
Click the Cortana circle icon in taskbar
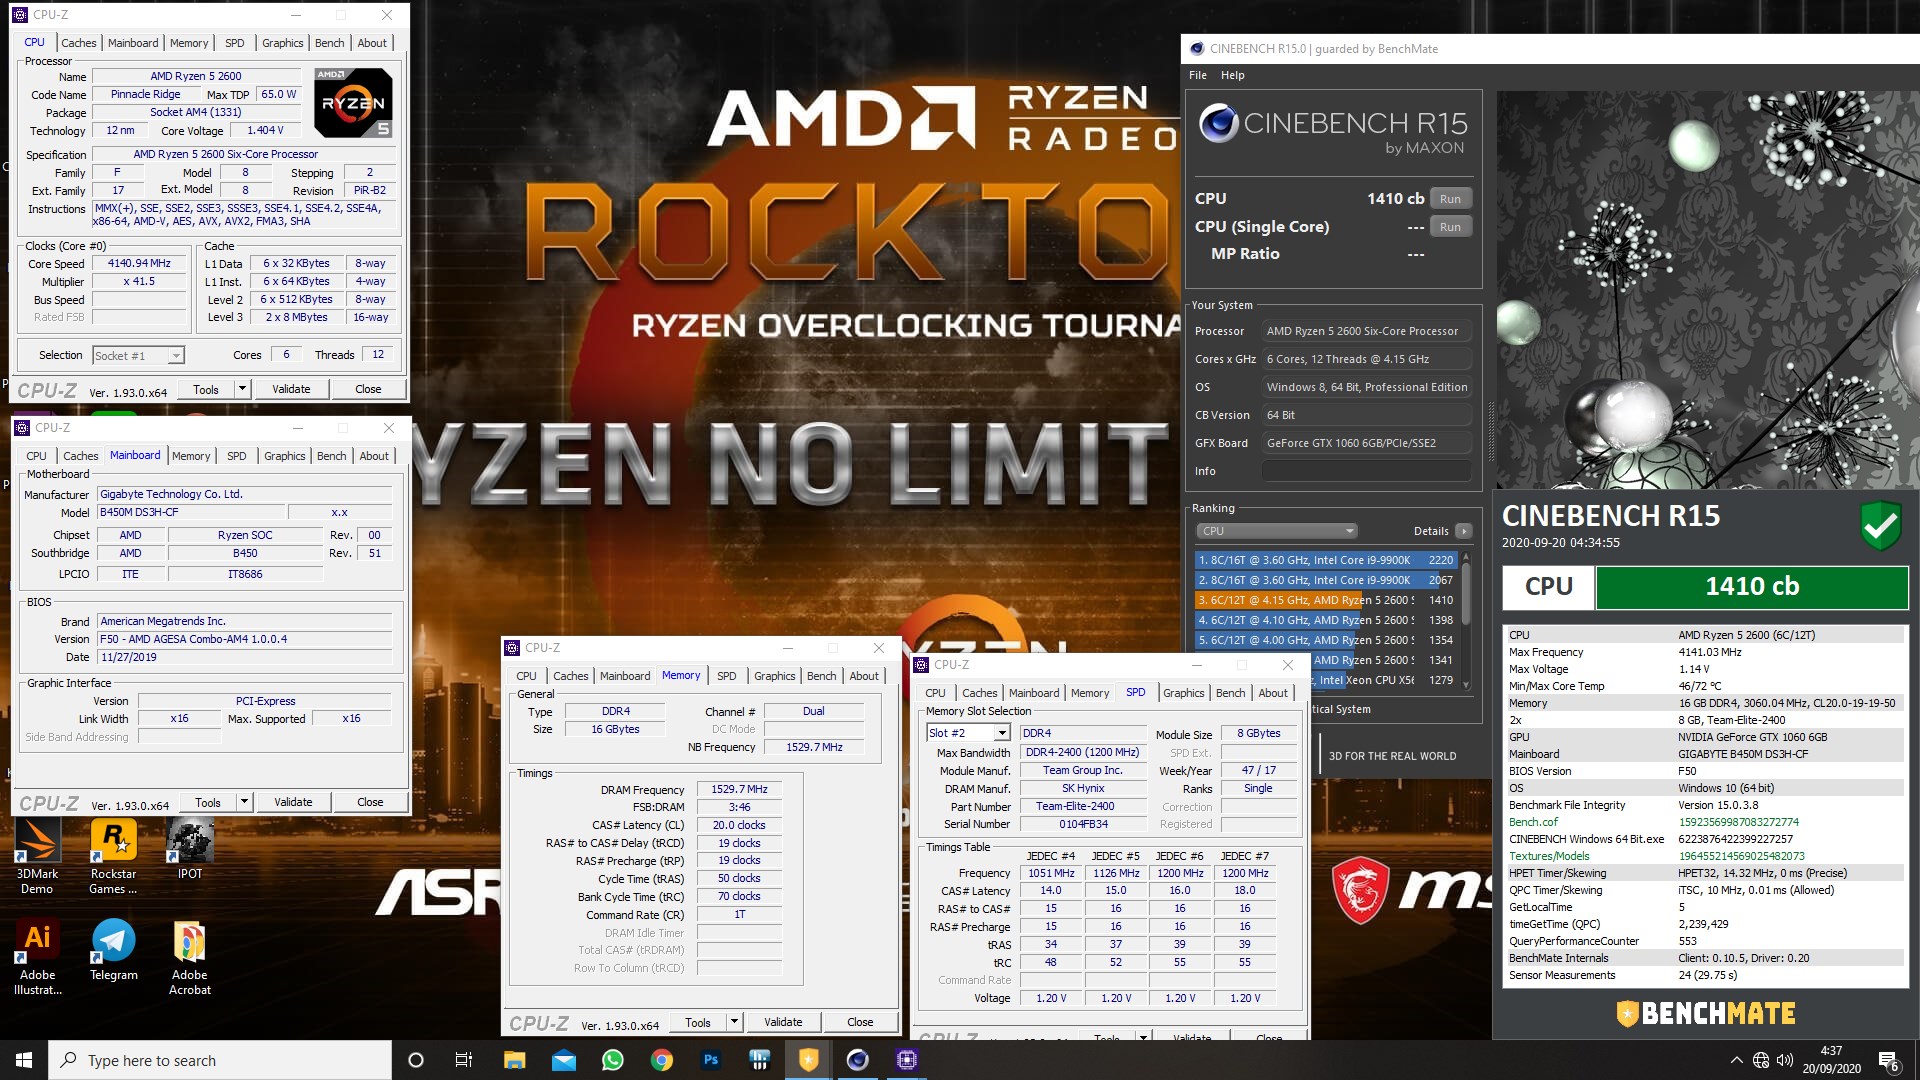[x=416, y=1060]
